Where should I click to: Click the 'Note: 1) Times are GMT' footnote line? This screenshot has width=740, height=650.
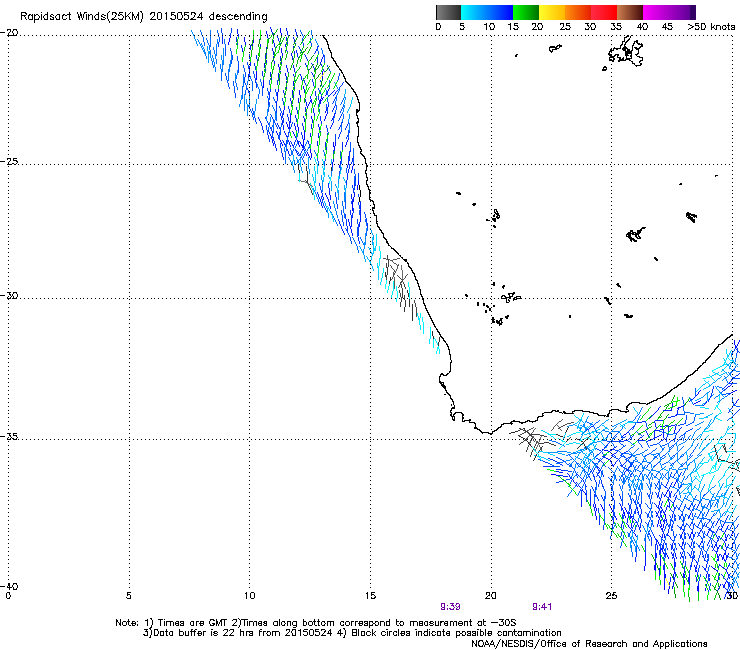point(316,623)
